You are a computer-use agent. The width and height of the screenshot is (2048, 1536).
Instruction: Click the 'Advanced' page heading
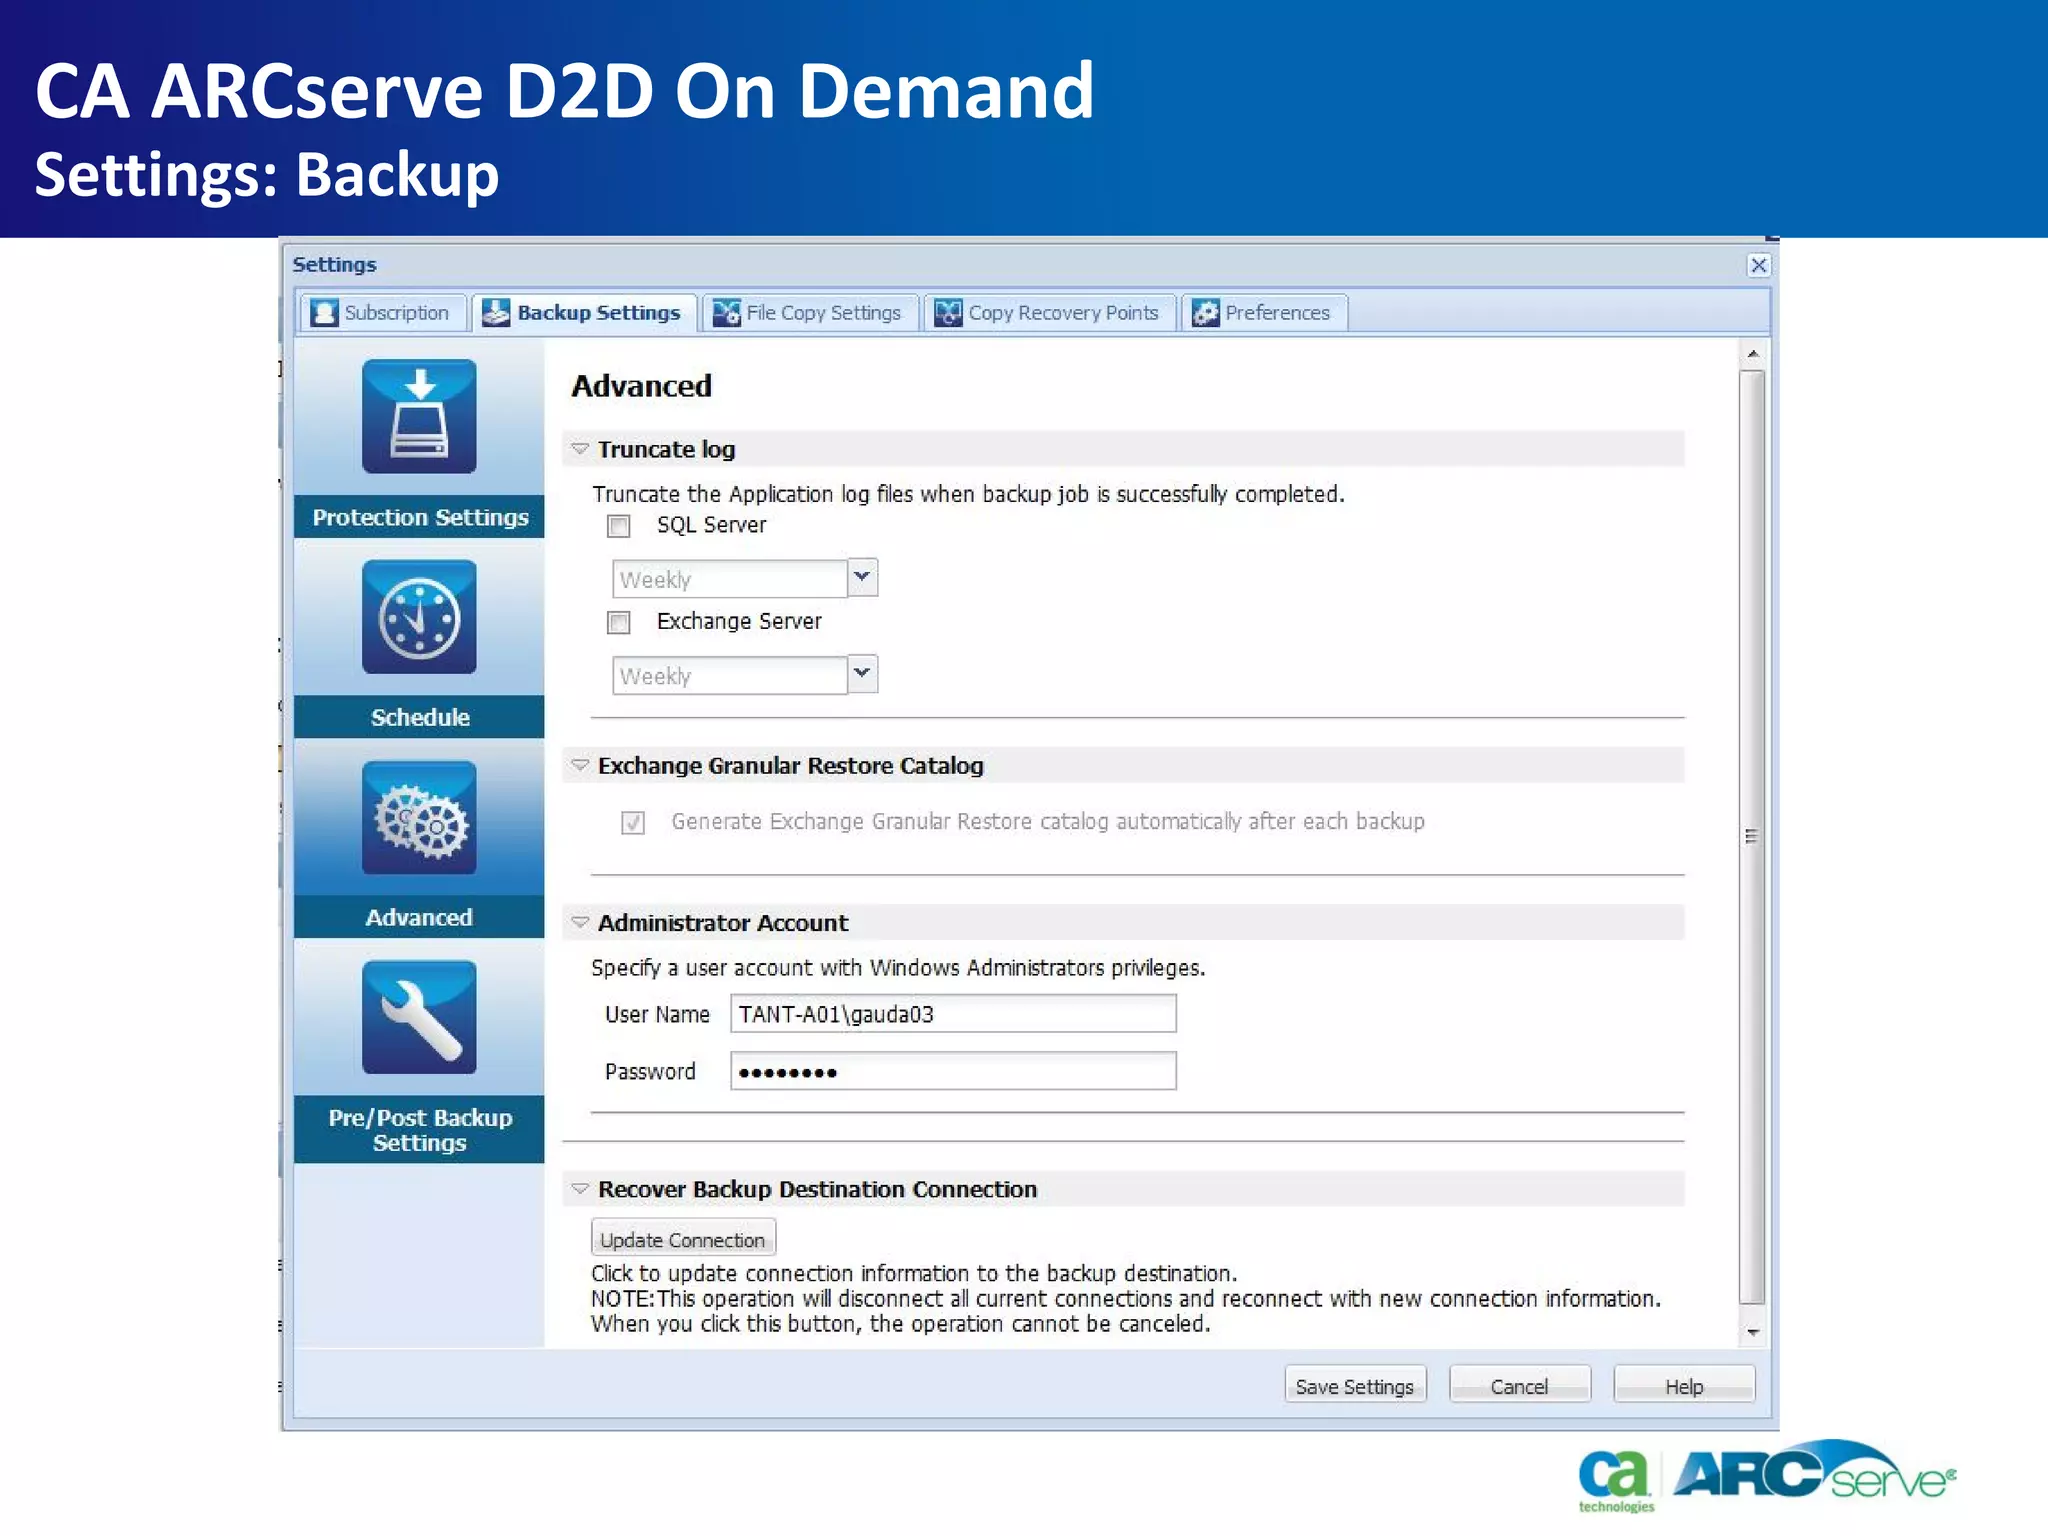click(x=641, y=386)
